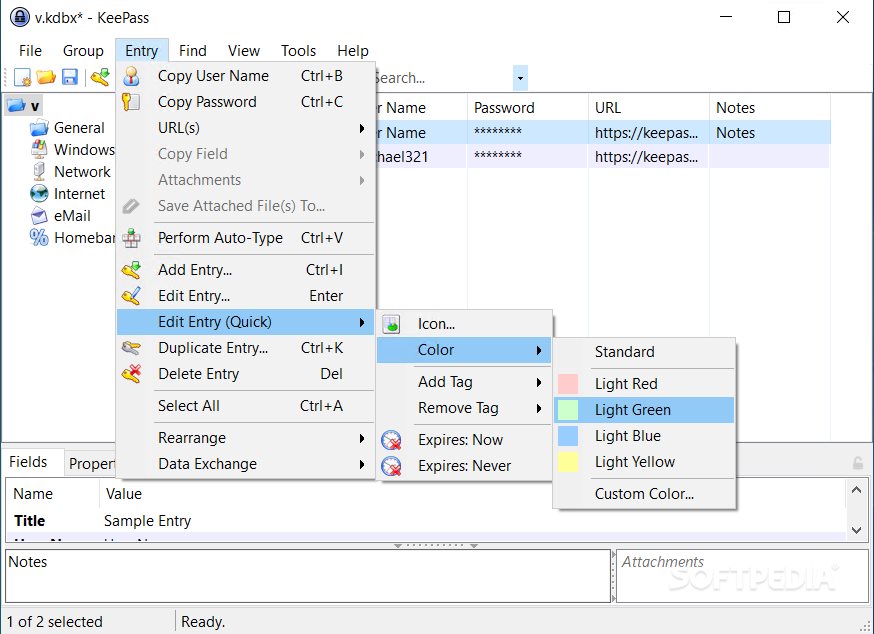Image resolution: width=874 pixels, height=634 pixels.
Task: Click the New Database toolbar icon
Action: (x=22, y=77)
